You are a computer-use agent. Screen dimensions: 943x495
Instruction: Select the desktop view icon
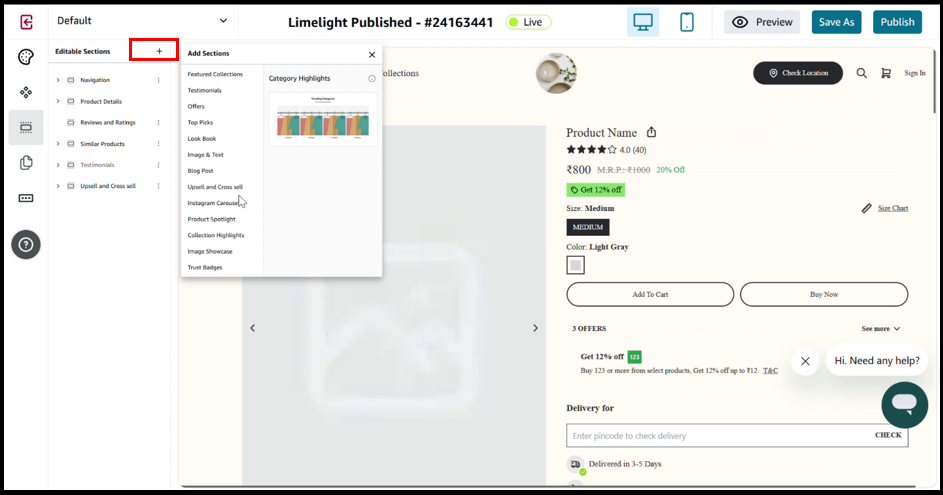643,22
